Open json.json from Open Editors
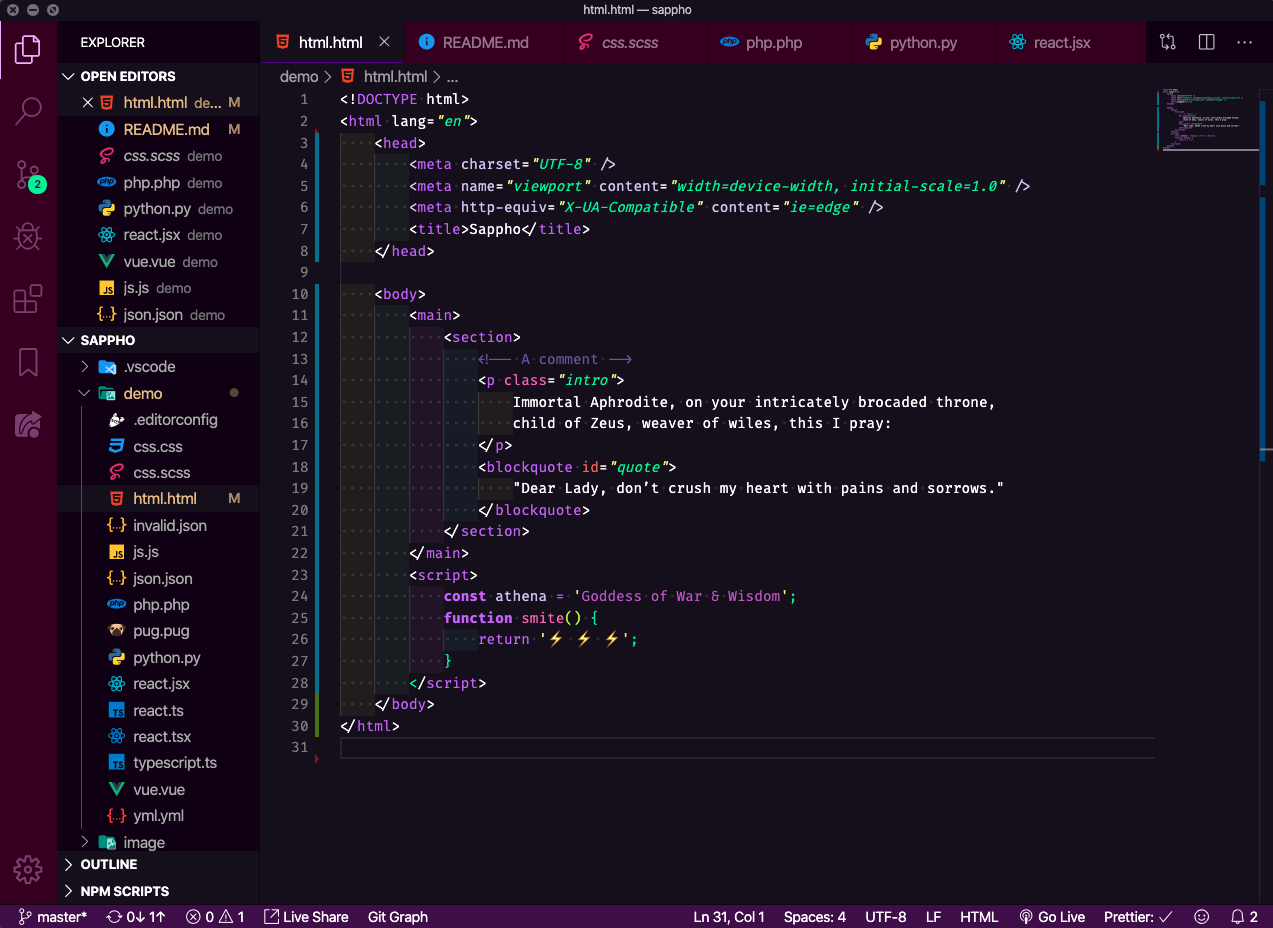Image resolution: width=1273 pixels, height=928 pixels. pyautogui.click(x=158, y=314)
